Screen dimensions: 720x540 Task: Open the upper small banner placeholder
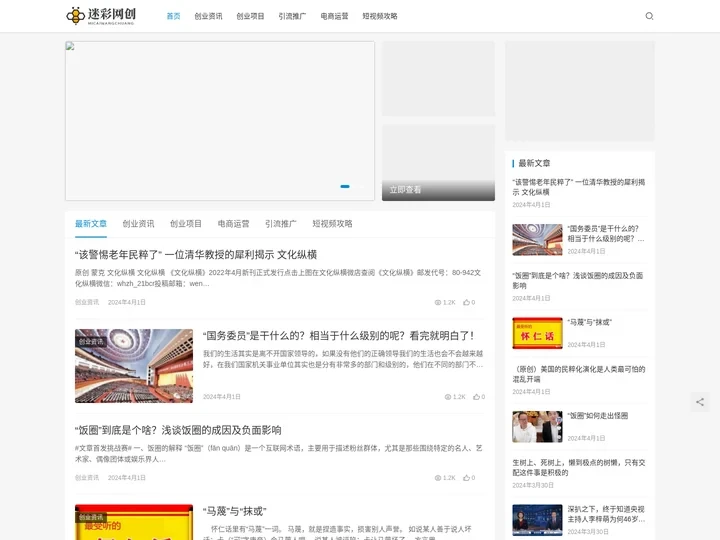click(439, 79)
